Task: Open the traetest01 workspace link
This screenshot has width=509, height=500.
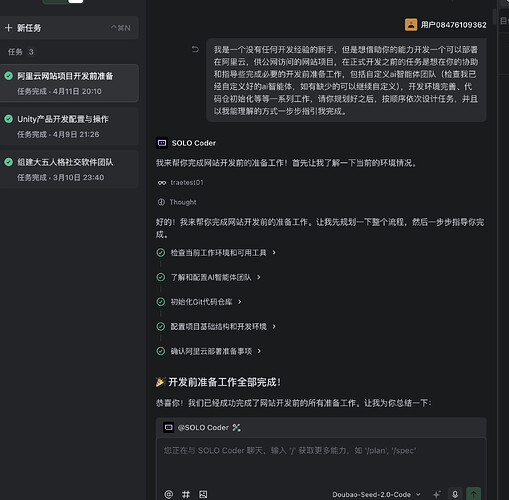Action: tap(180, 183)
